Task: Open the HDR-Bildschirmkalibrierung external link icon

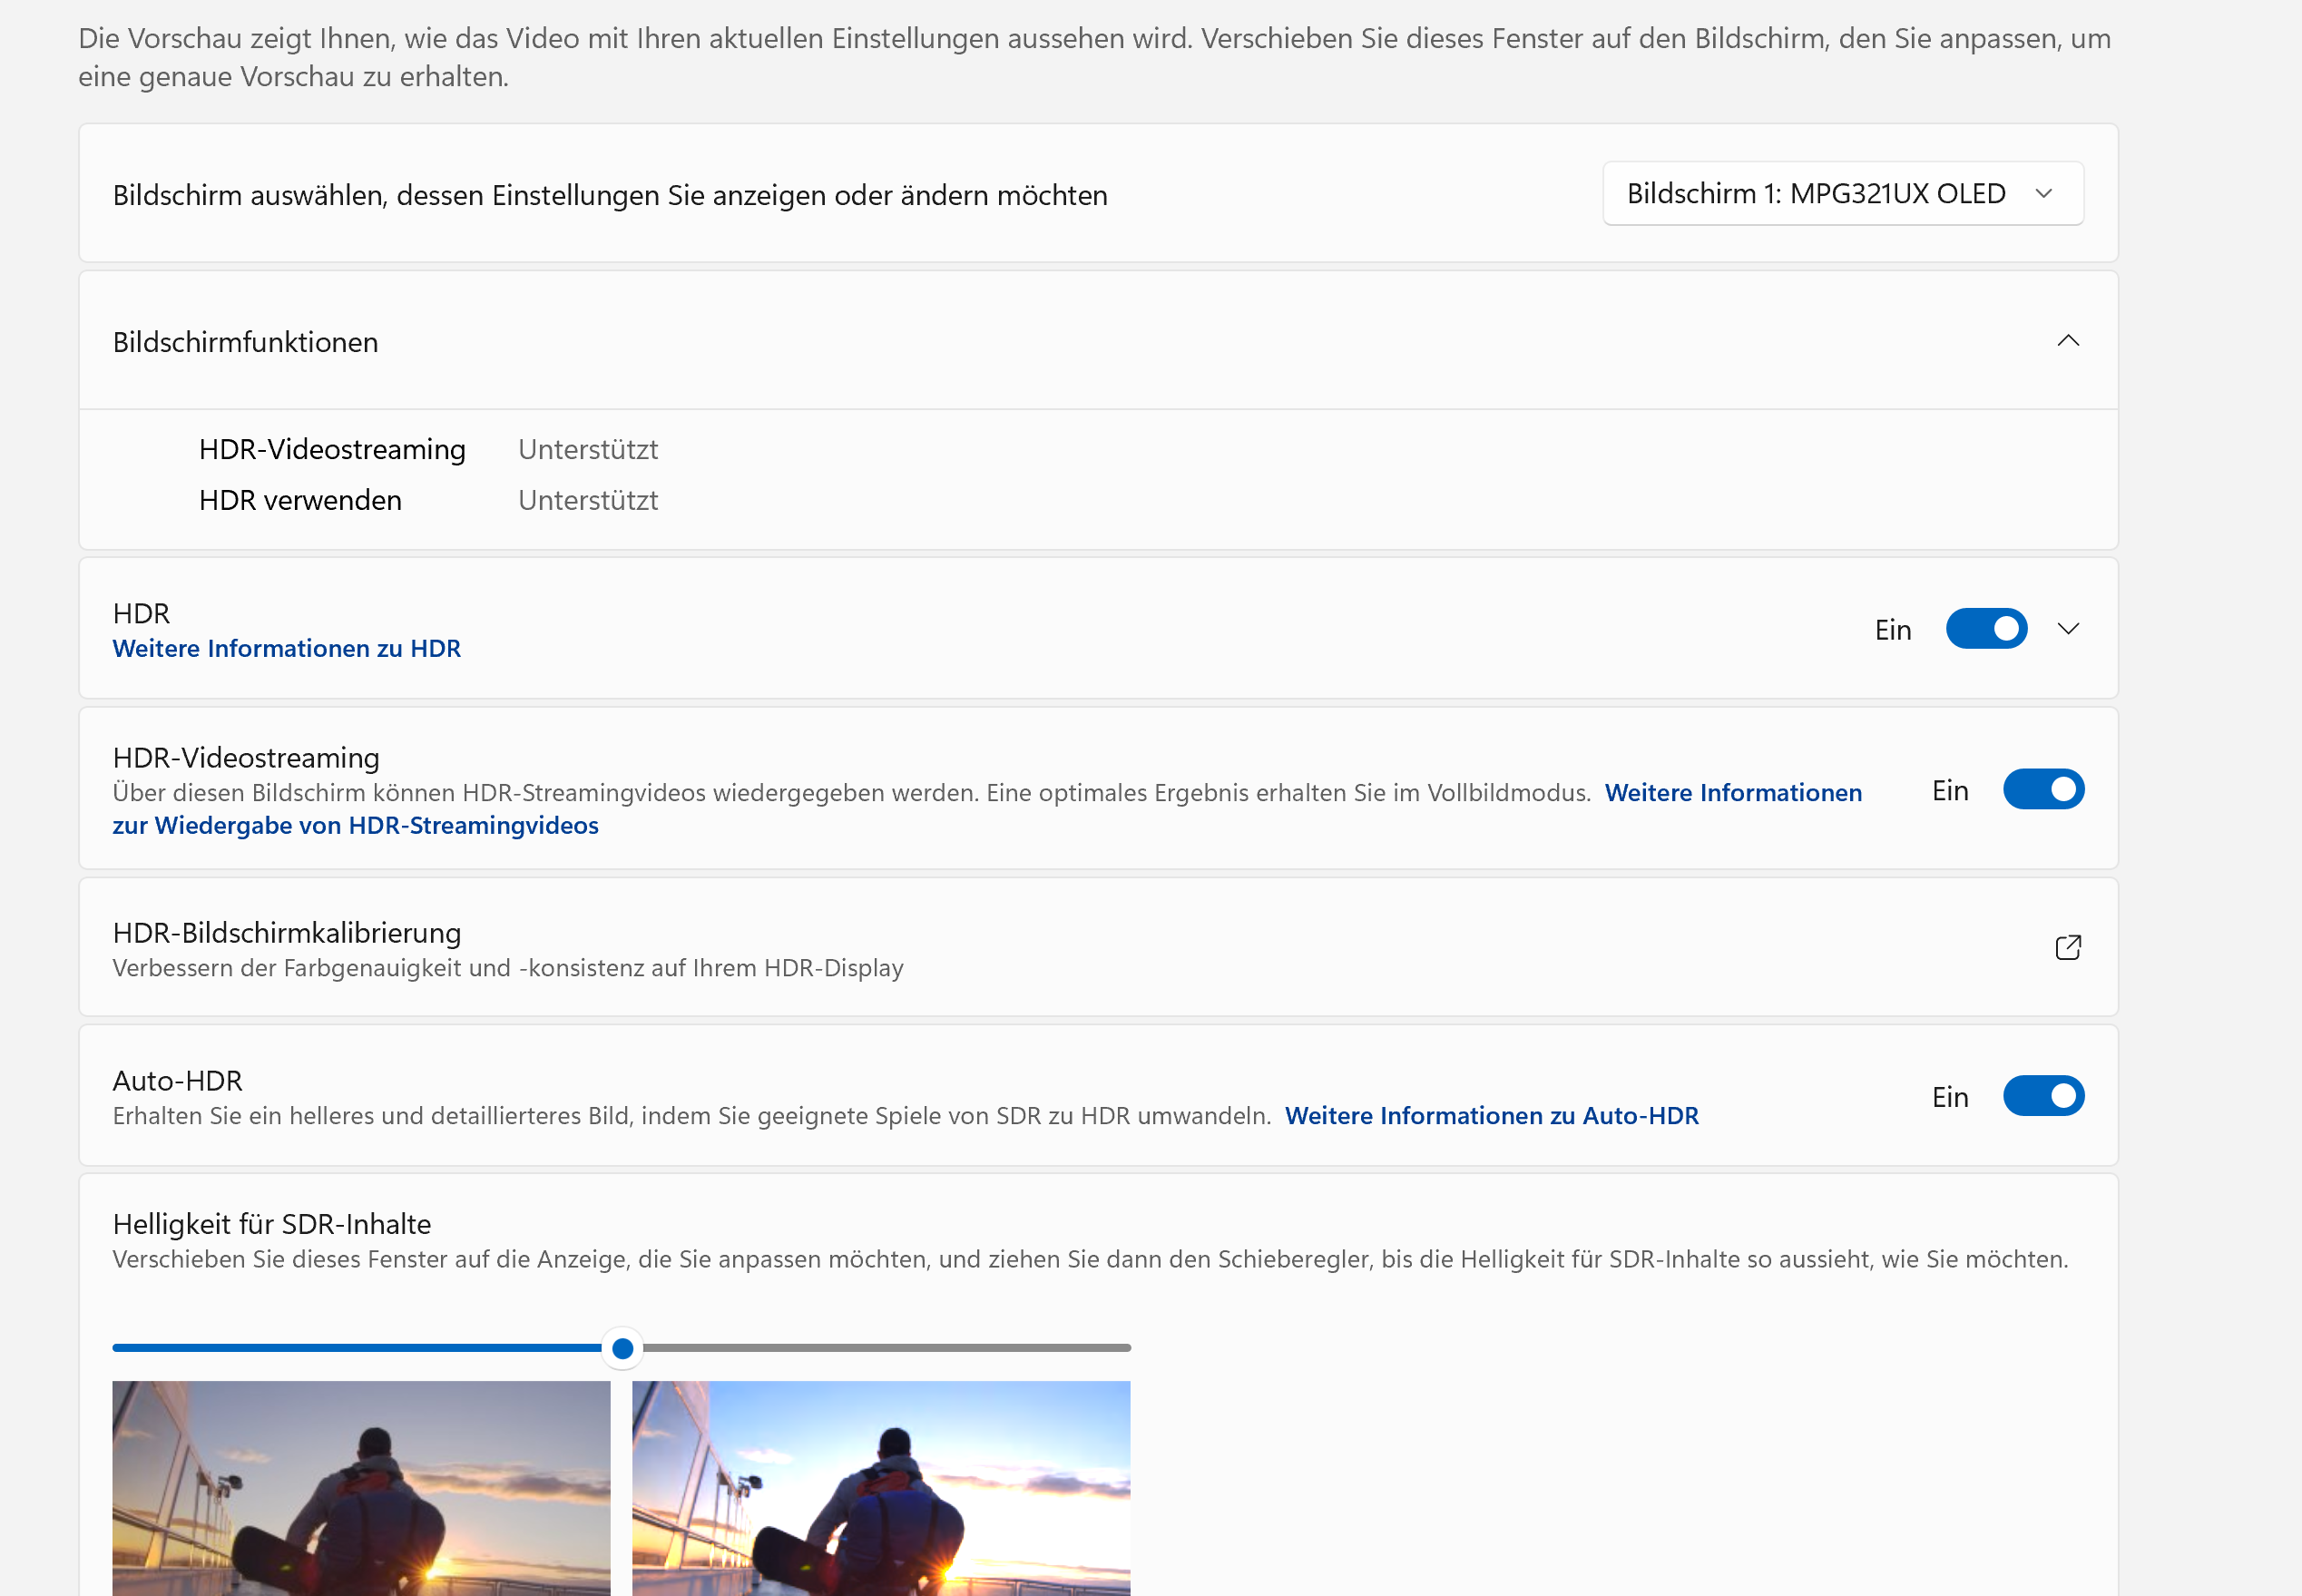Action: pos(2067,947)
